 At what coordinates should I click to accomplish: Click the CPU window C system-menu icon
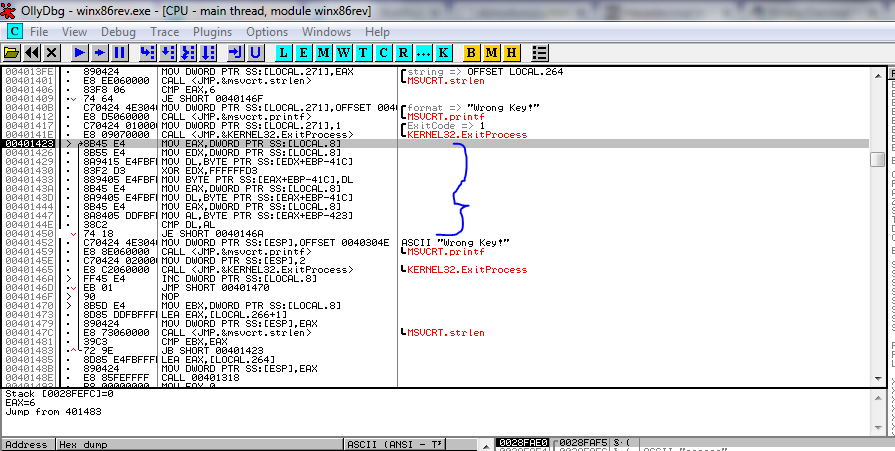tap(14, 31)
